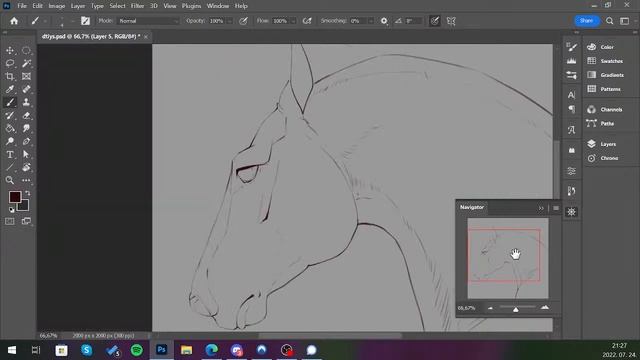
Task: Select the Paint Bucket tool
Action: click(x=10, y=129)
